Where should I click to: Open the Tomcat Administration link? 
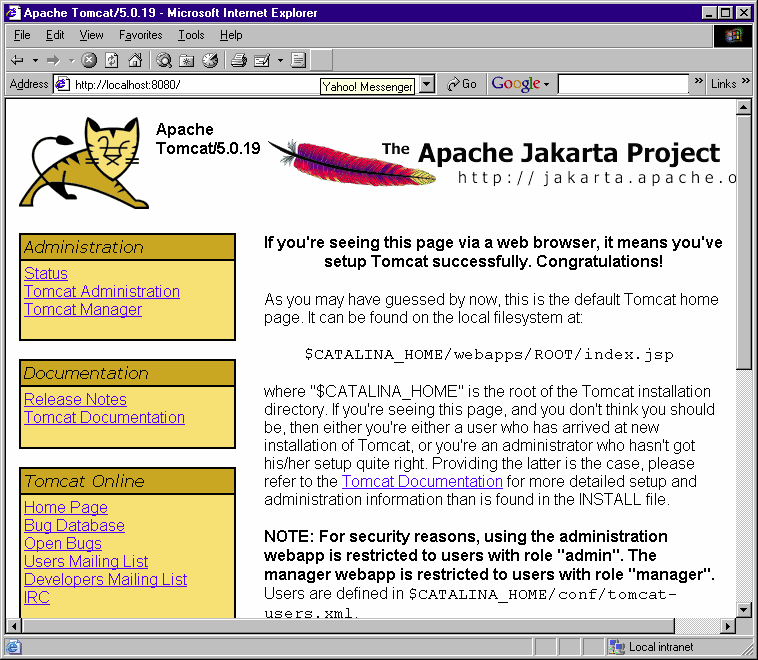coord(102,291)
